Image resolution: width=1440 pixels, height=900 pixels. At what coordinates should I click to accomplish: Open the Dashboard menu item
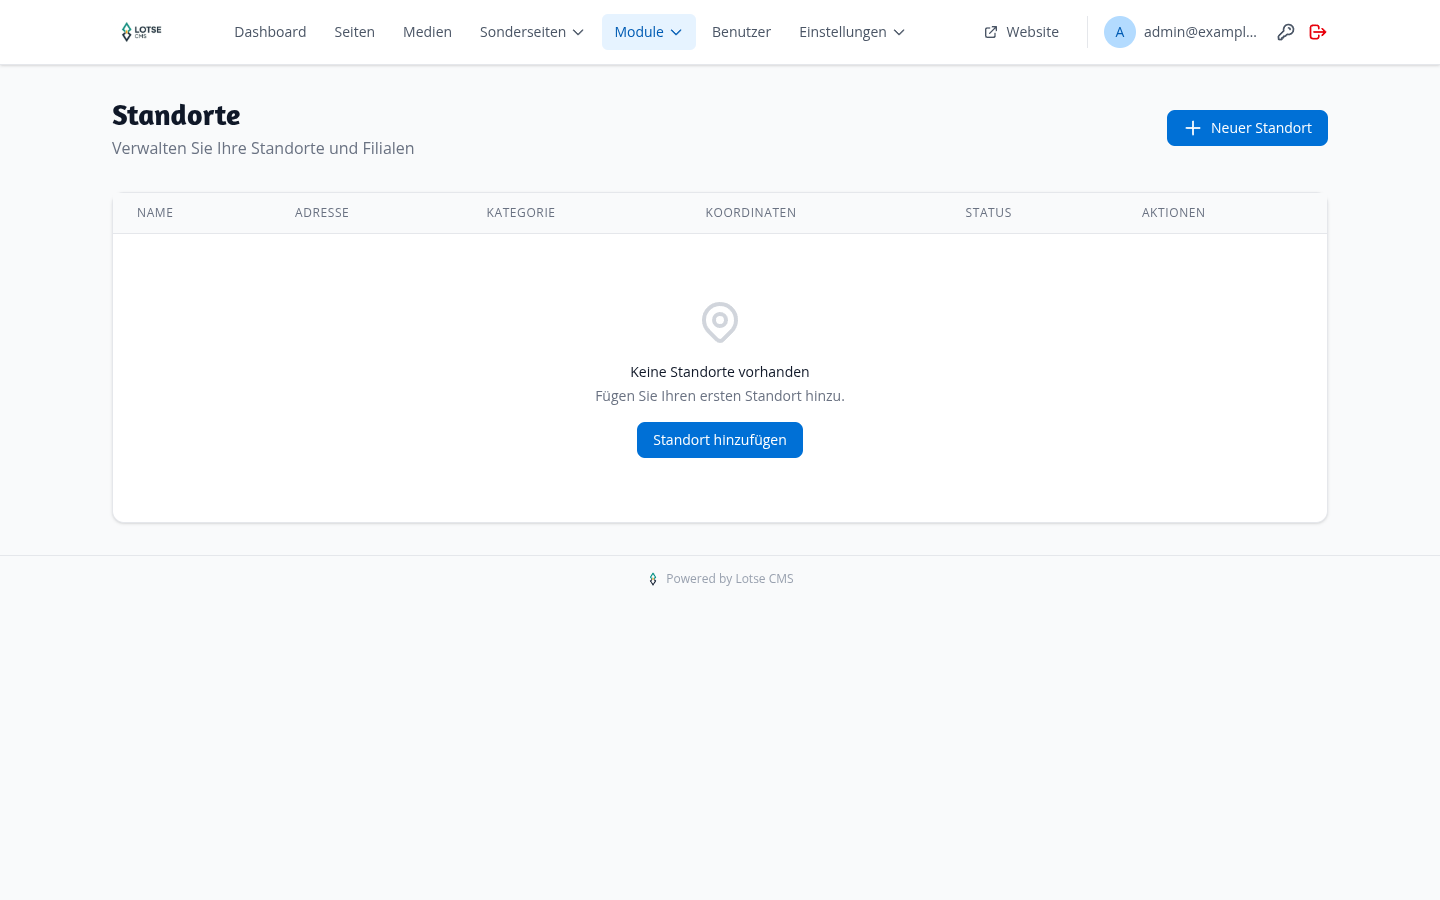pos(270,32)
